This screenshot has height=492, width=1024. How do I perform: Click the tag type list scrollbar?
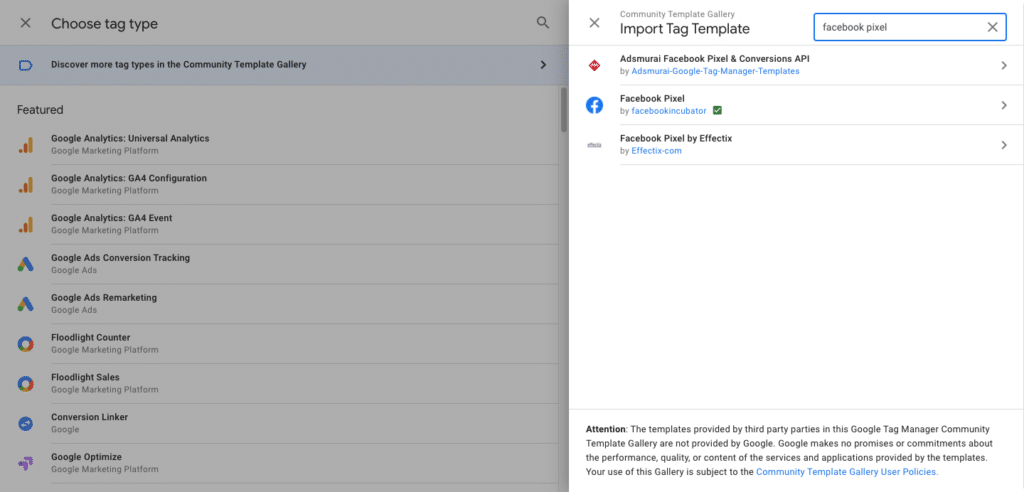tap(564, 110)
